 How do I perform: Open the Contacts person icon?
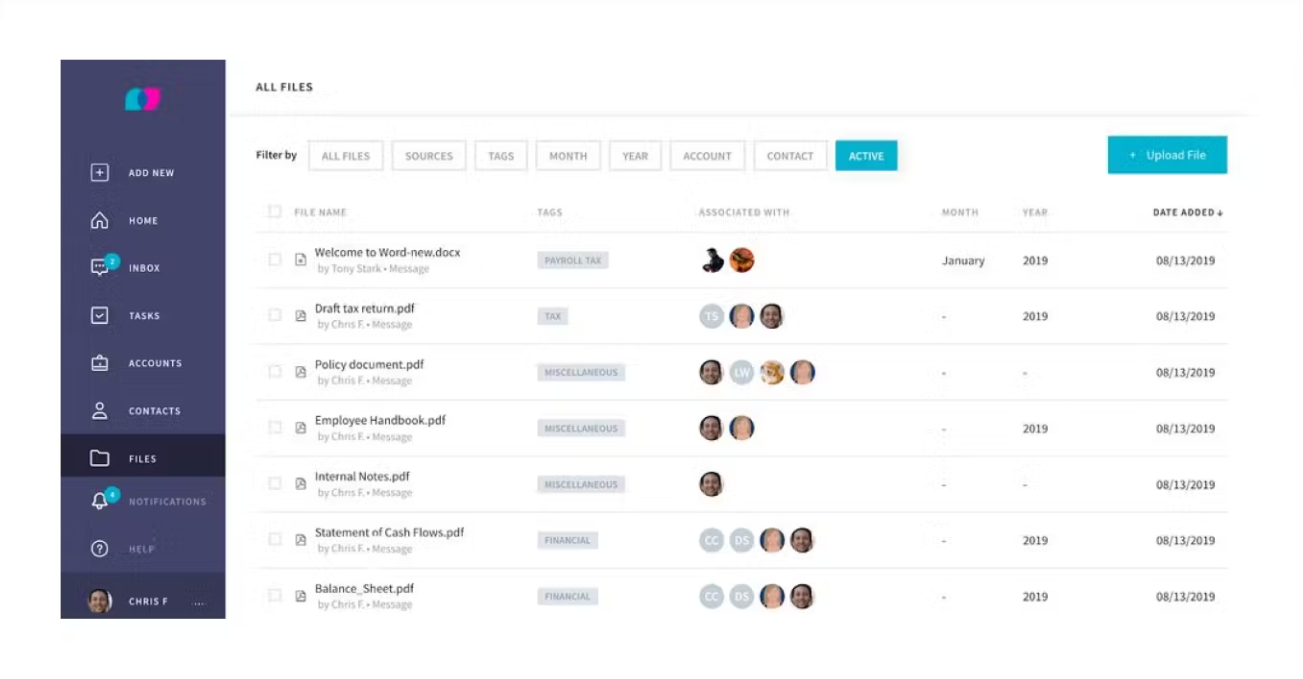click(100, 411)
